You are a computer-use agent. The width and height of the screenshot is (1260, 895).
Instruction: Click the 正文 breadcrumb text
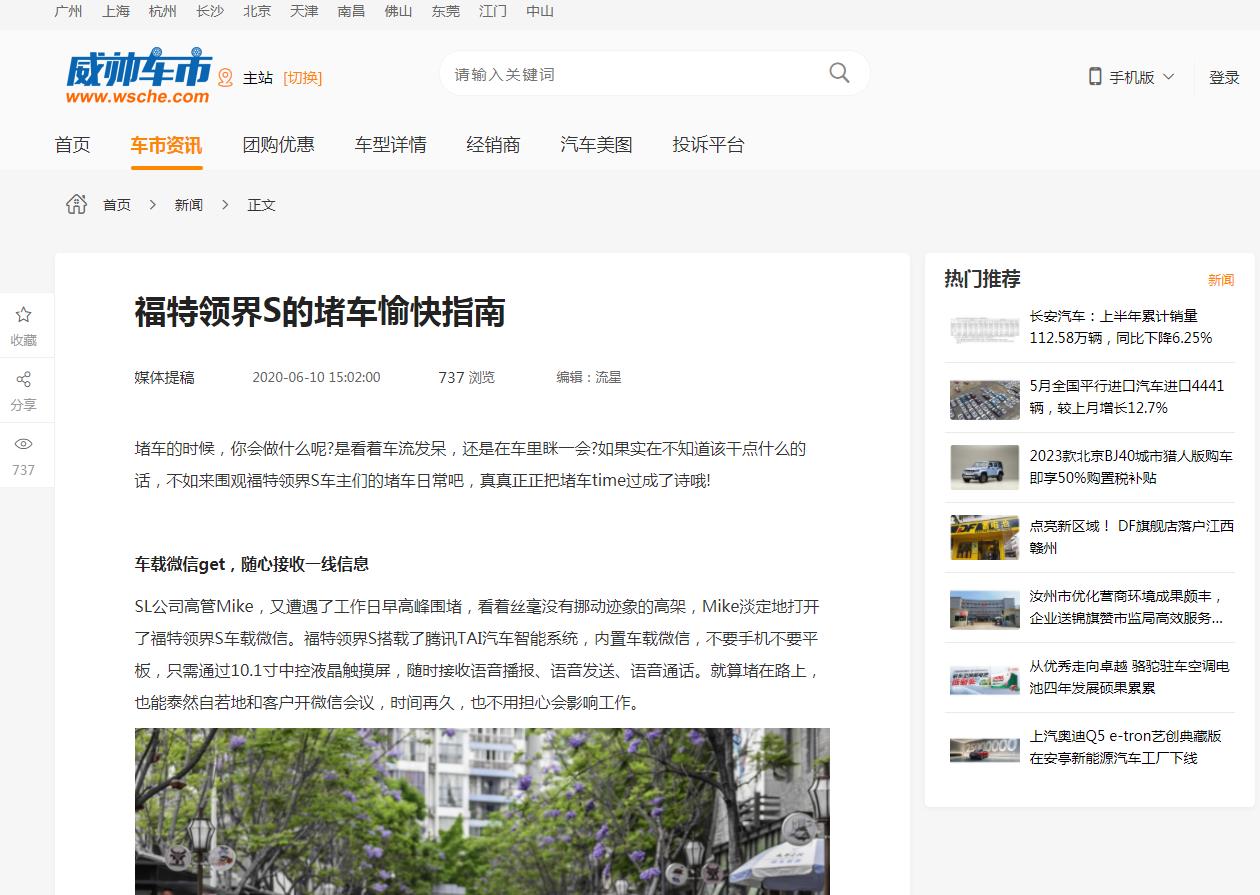[x=262, y=204]
